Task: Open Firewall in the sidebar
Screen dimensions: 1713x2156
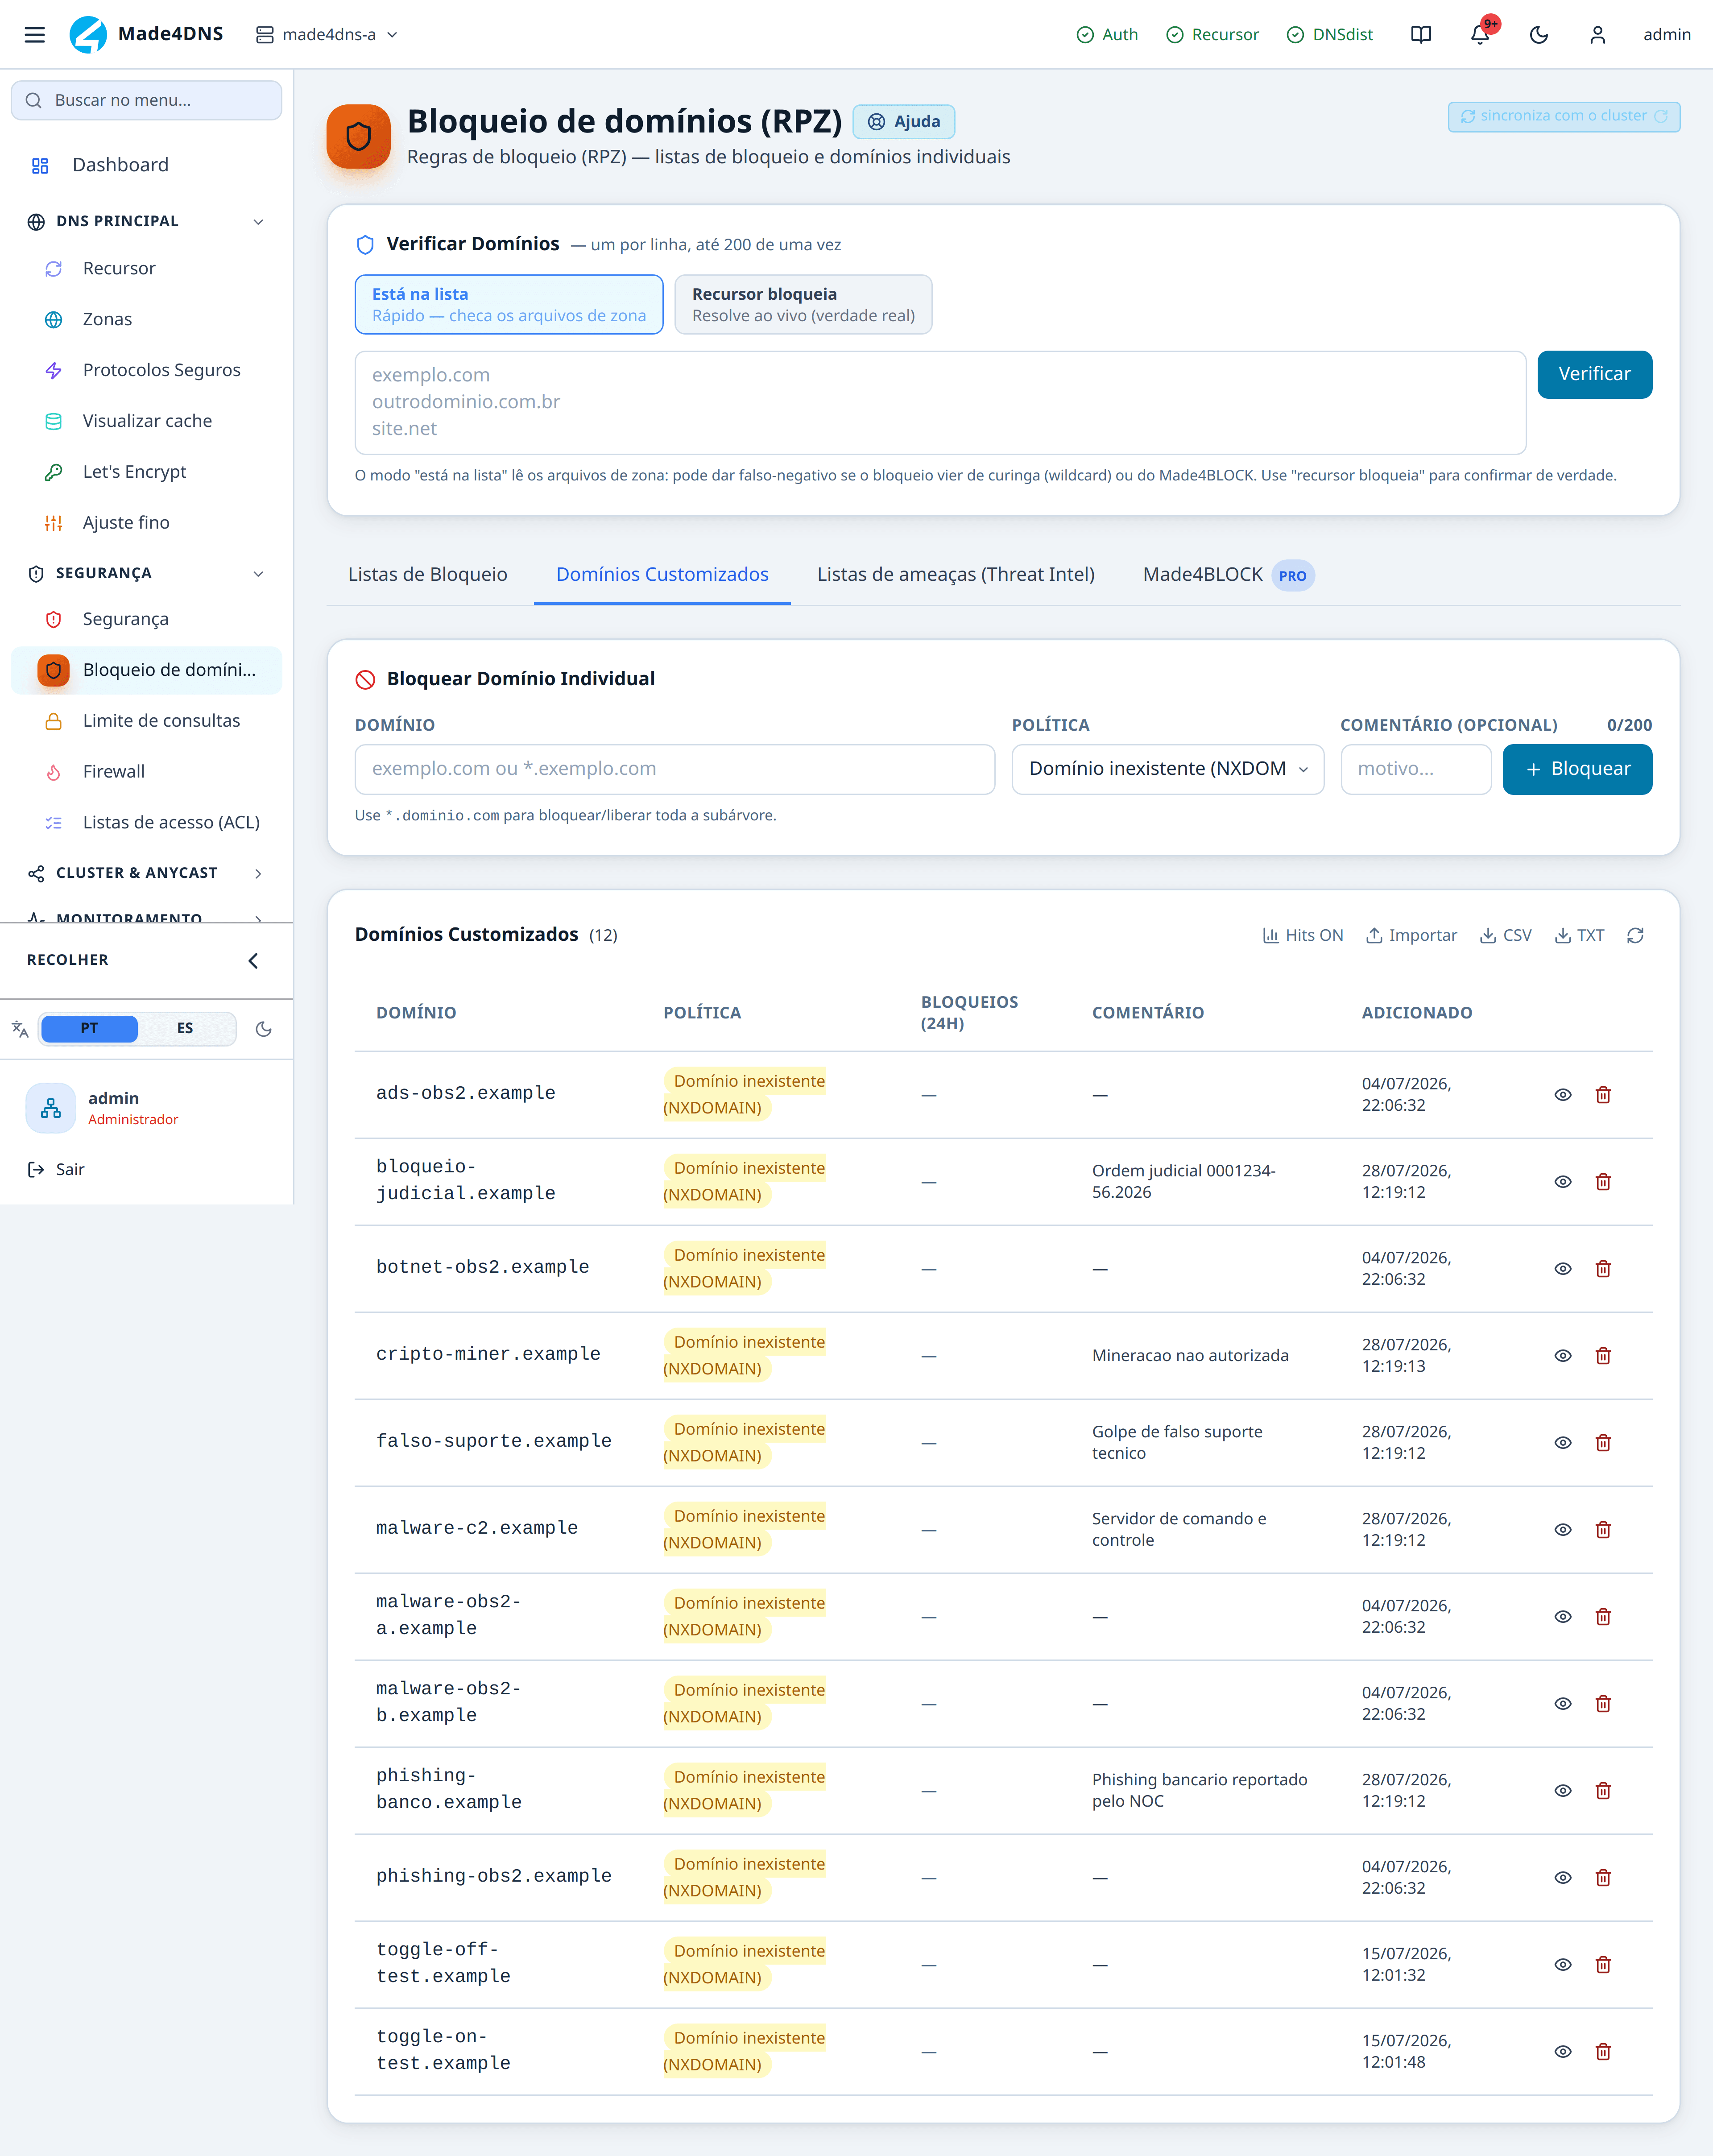Action: tap(146, 772)
